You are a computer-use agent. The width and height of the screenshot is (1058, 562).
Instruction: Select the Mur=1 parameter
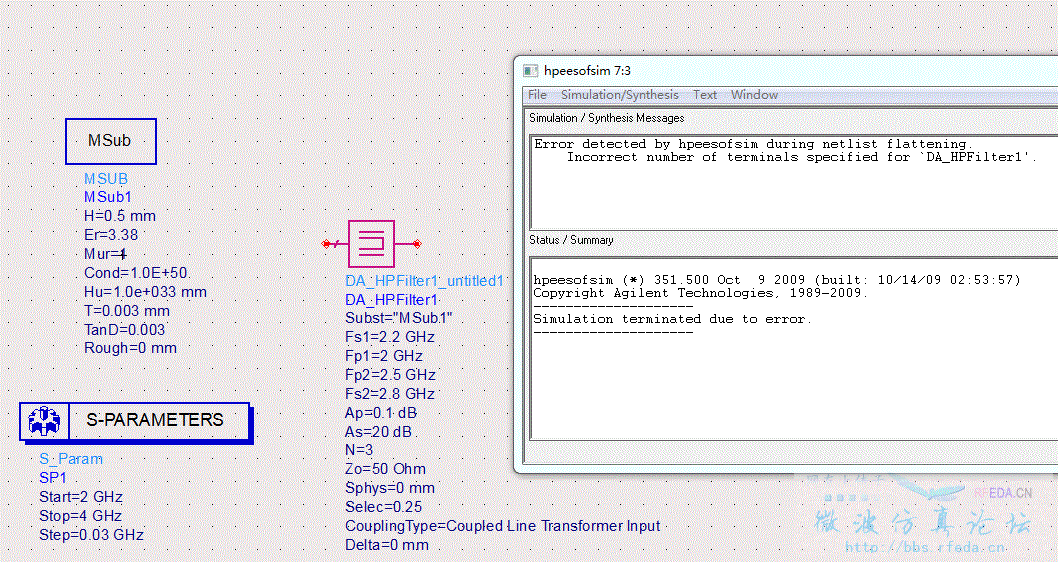[x=105, y=254]
